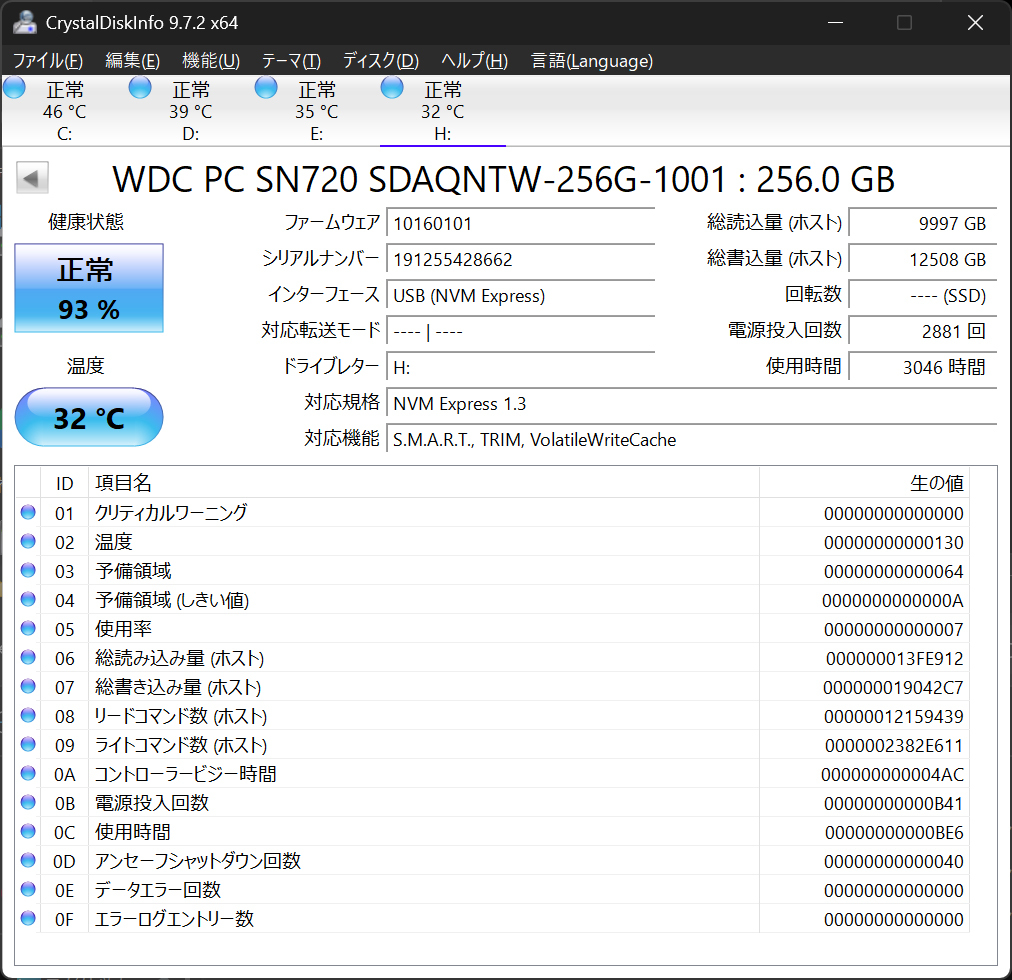Click the CrystalDiskInfo application icon in the title bar

(x=24, y=21)
